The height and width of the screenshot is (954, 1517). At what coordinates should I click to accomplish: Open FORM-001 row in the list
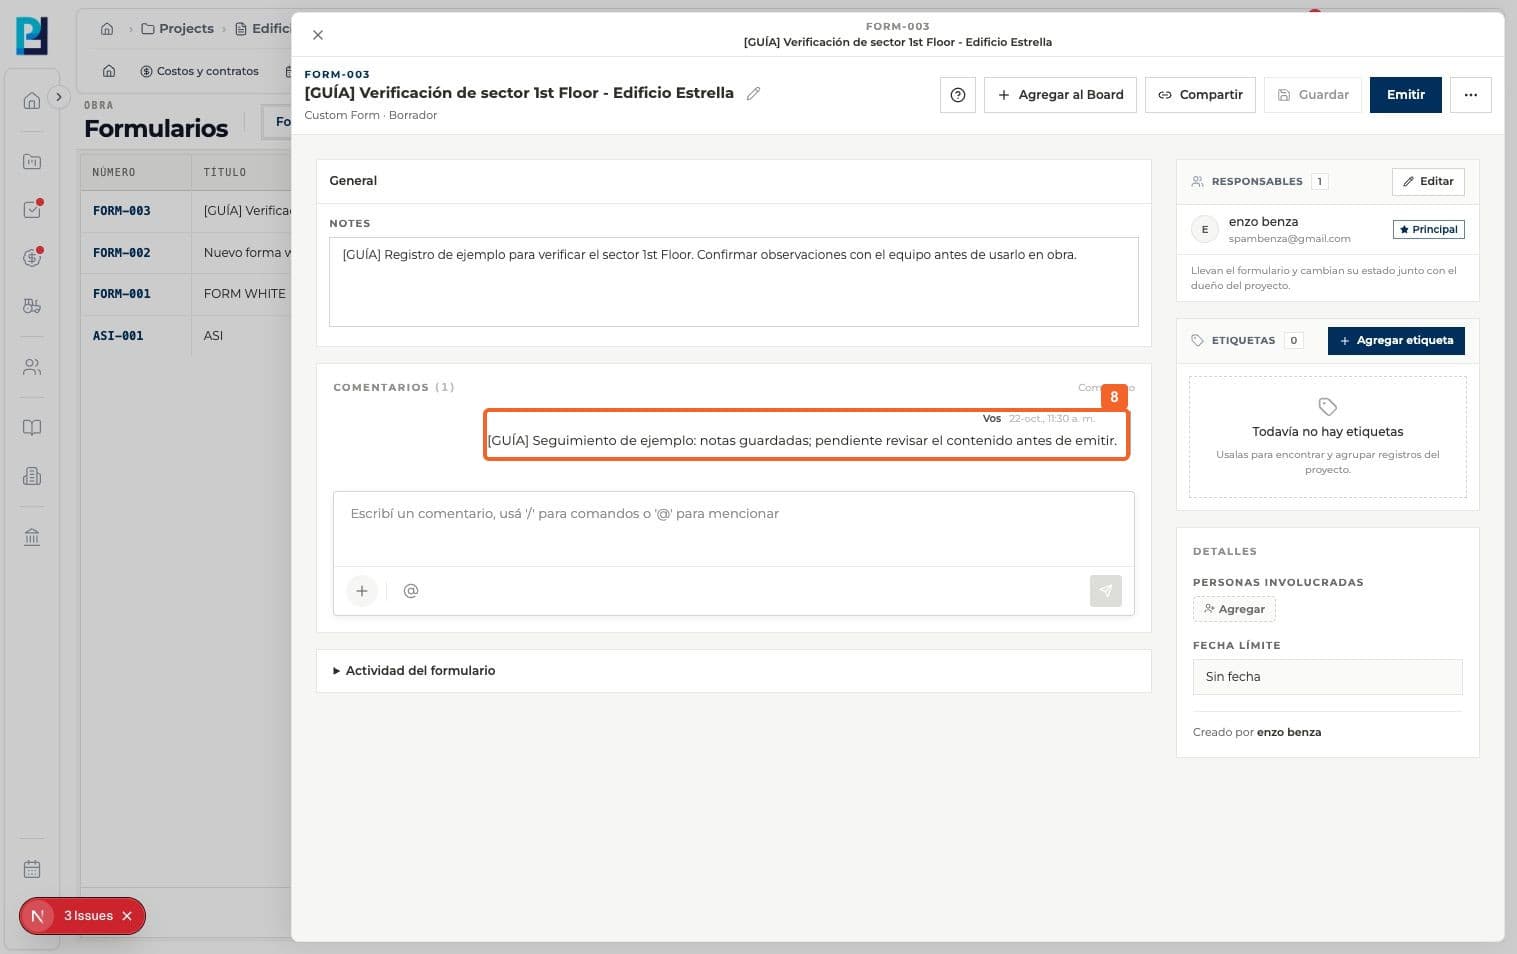click(185, 294)
